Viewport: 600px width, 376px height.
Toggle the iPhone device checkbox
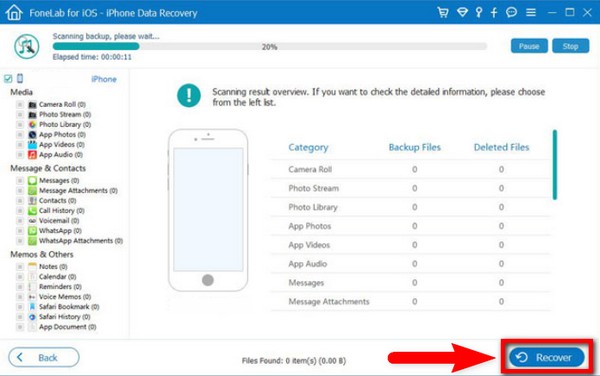tap(8, 79)
